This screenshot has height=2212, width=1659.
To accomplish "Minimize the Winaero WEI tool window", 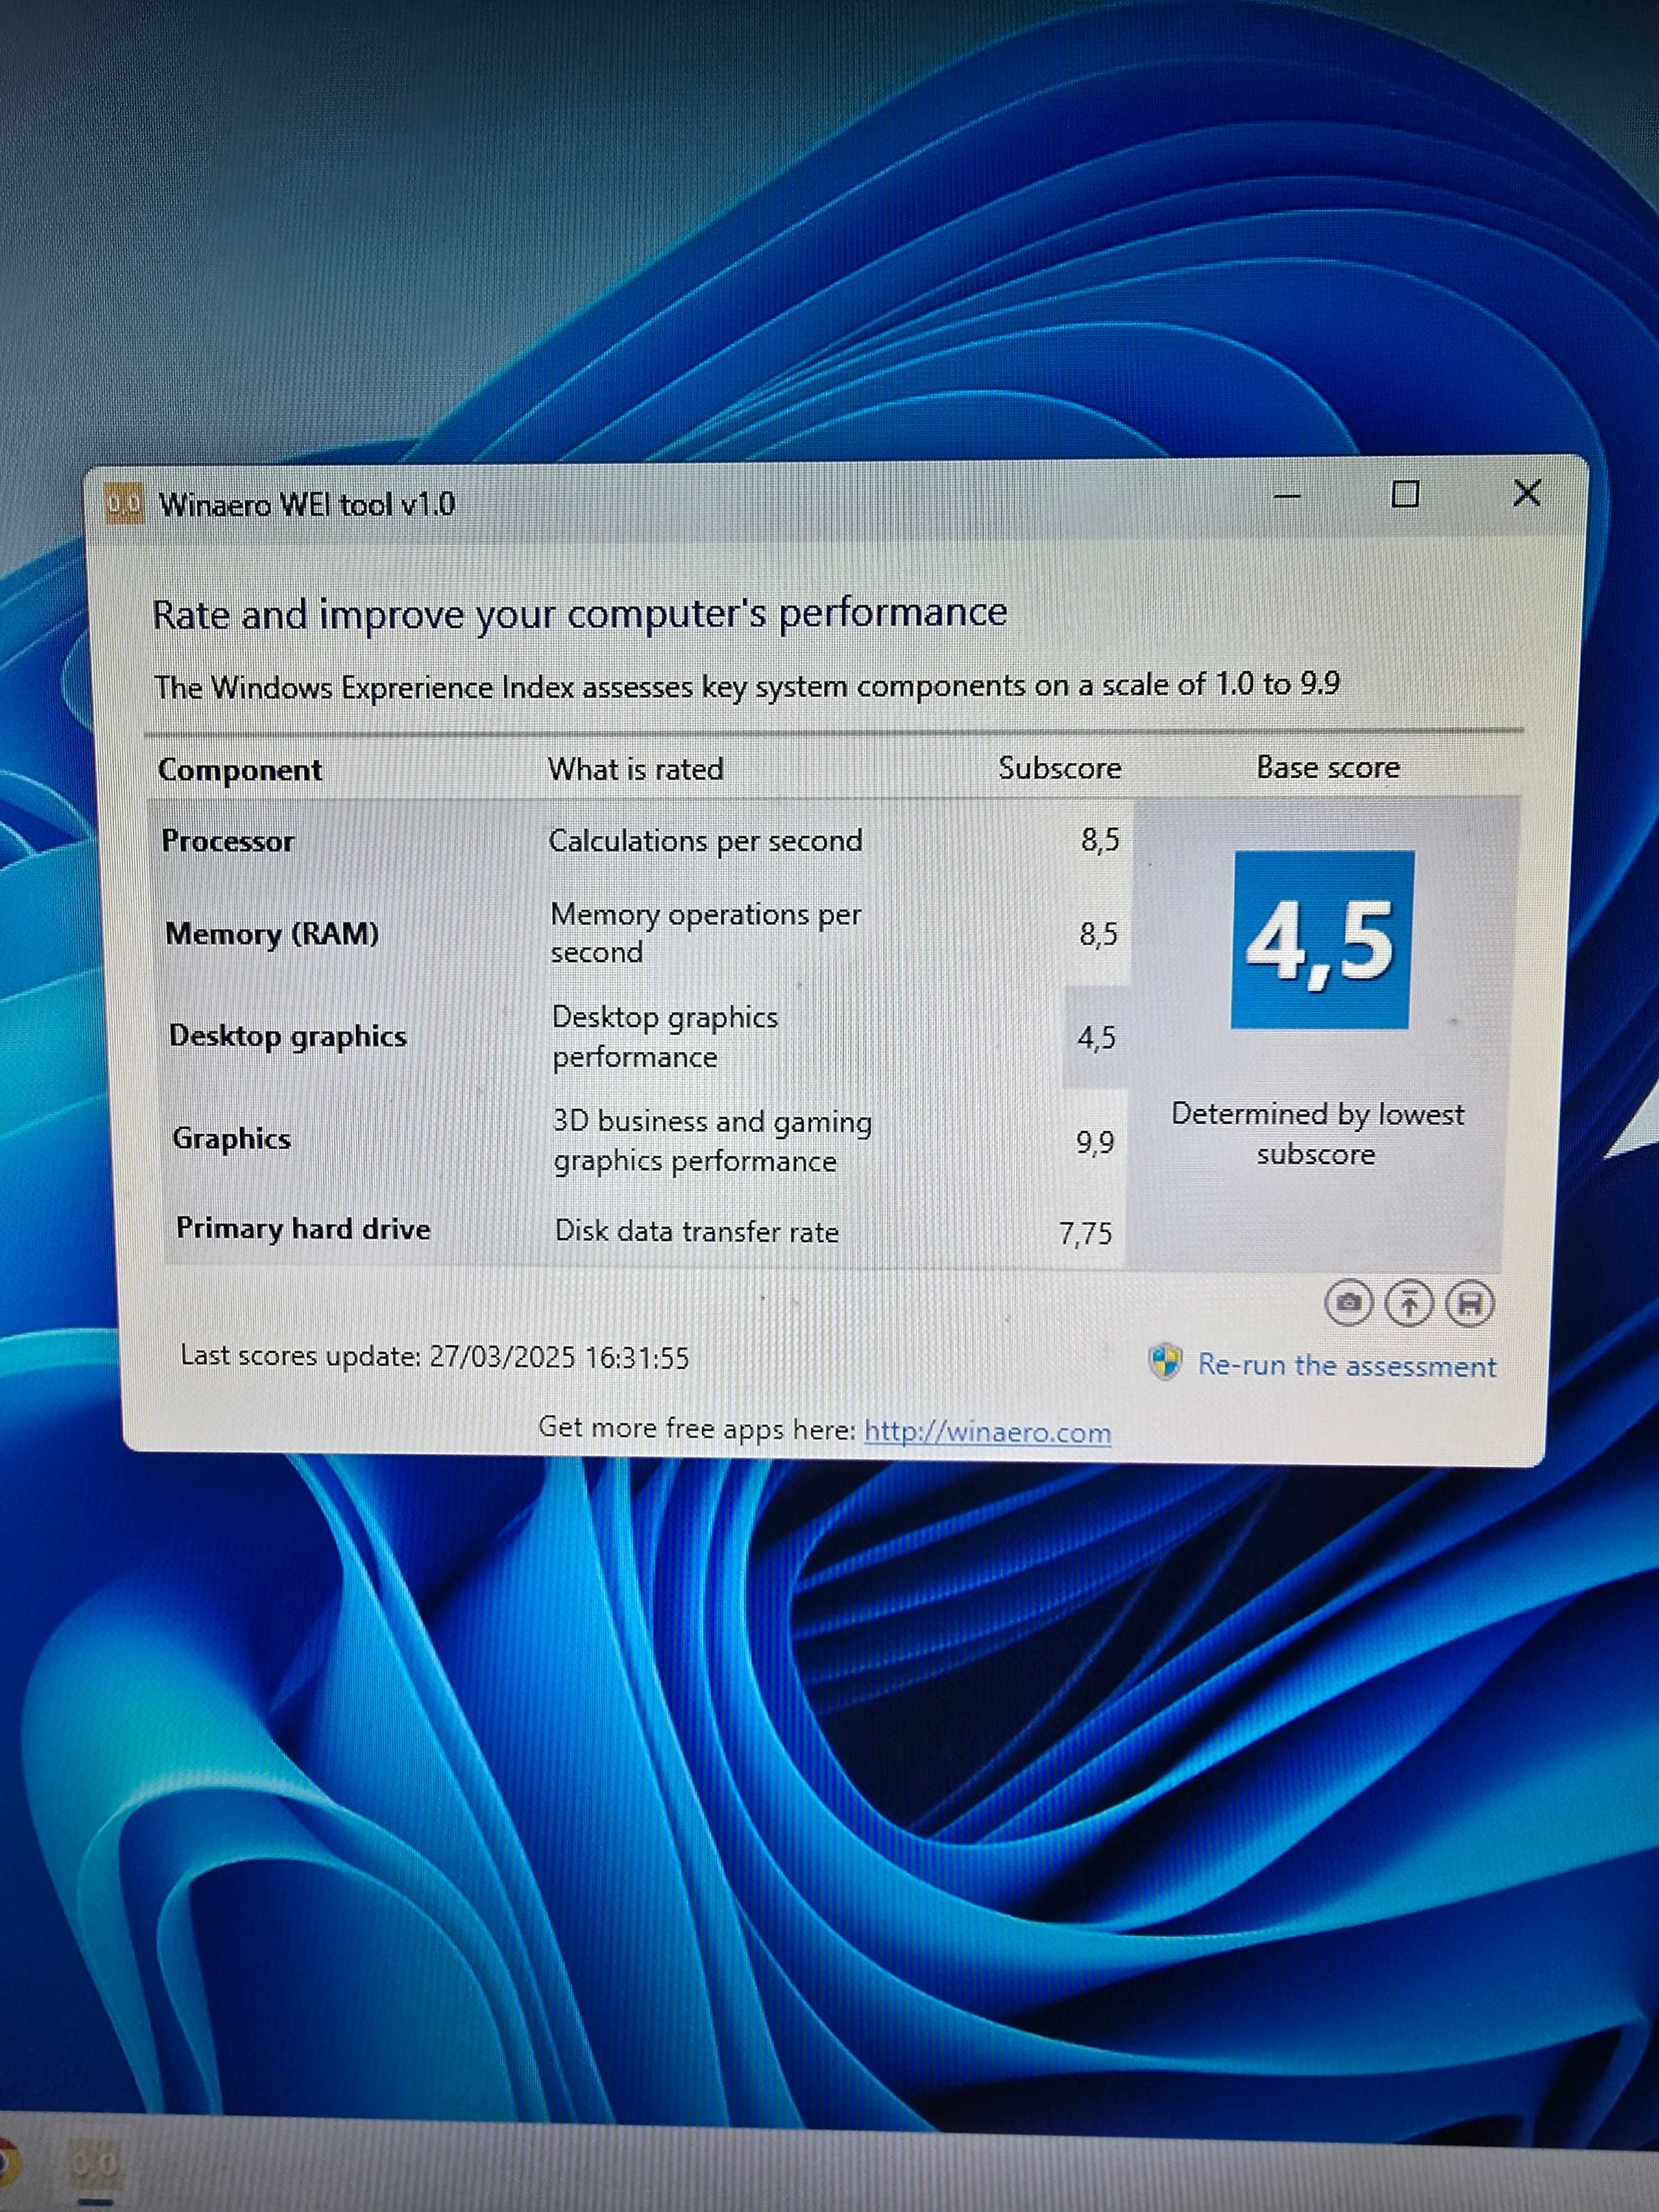I will click(1288, 496).
